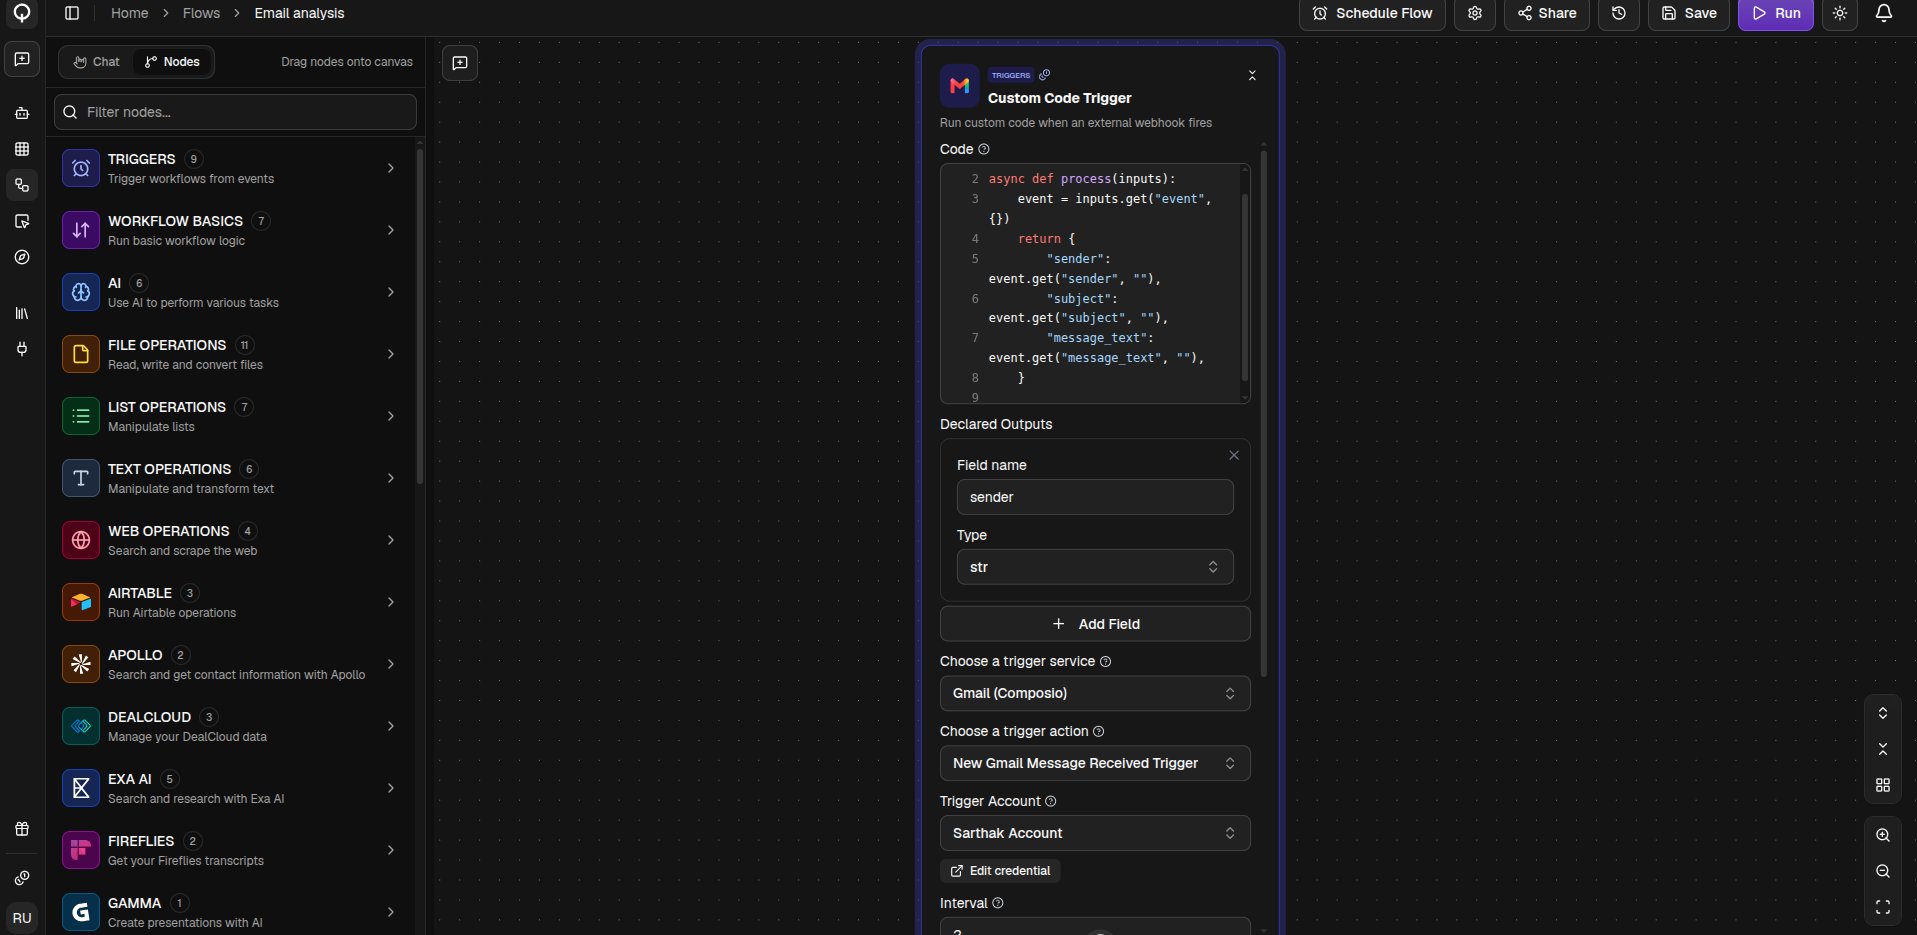Remove the sender declared output field
The height and width of the screenshot is (935, 1917).
[1234, 455]
